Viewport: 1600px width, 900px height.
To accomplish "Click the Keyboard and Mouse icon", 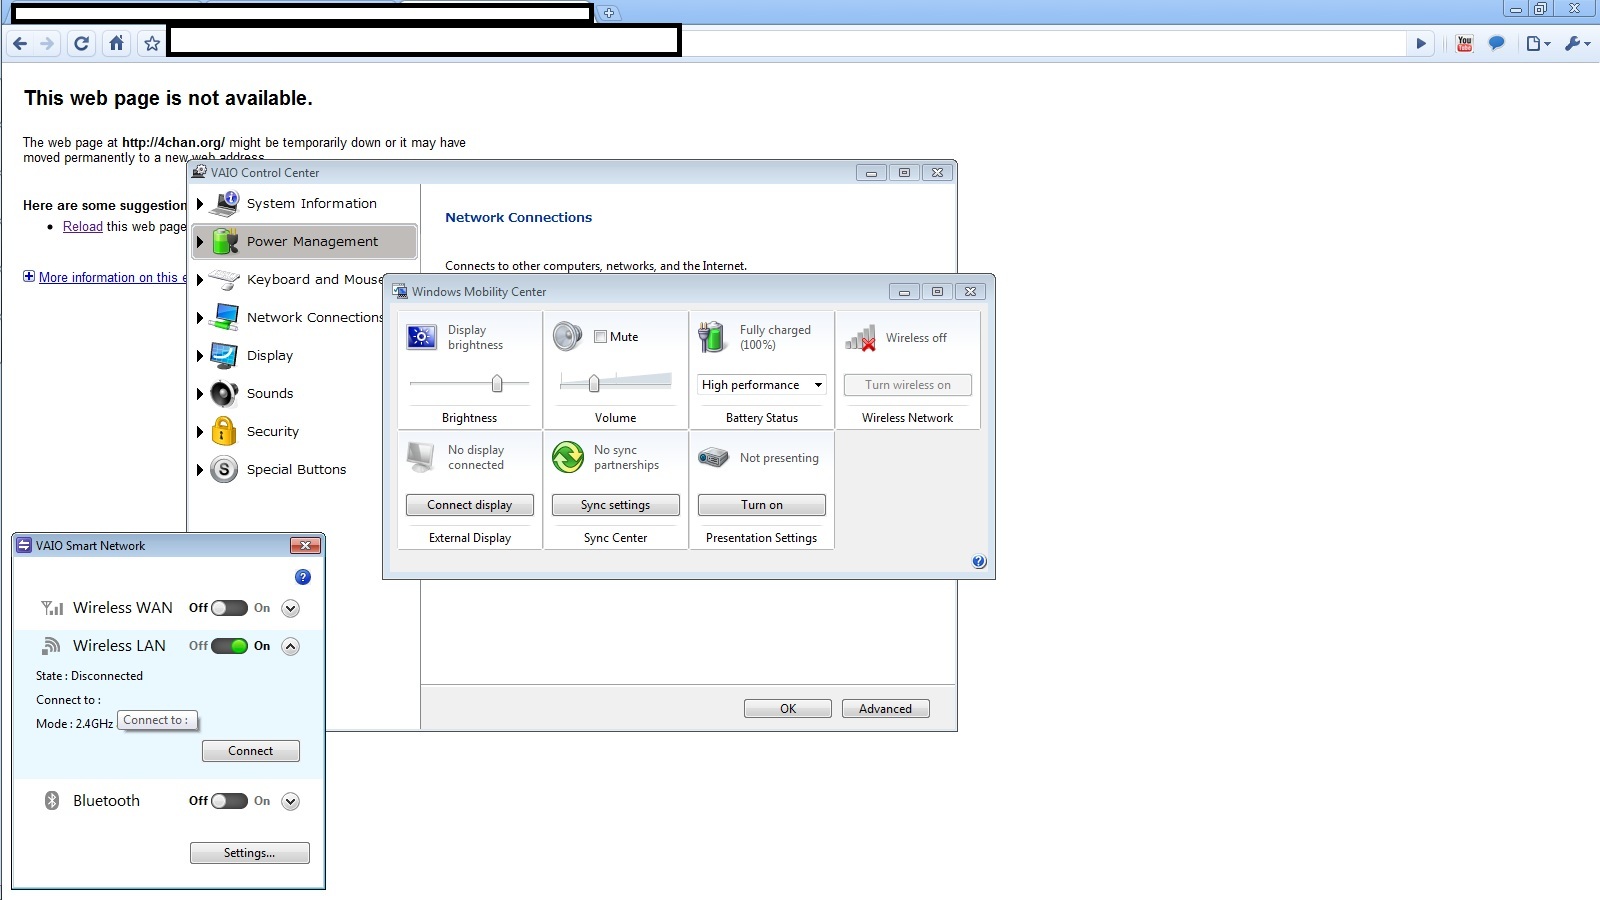I will pos(225,279).
